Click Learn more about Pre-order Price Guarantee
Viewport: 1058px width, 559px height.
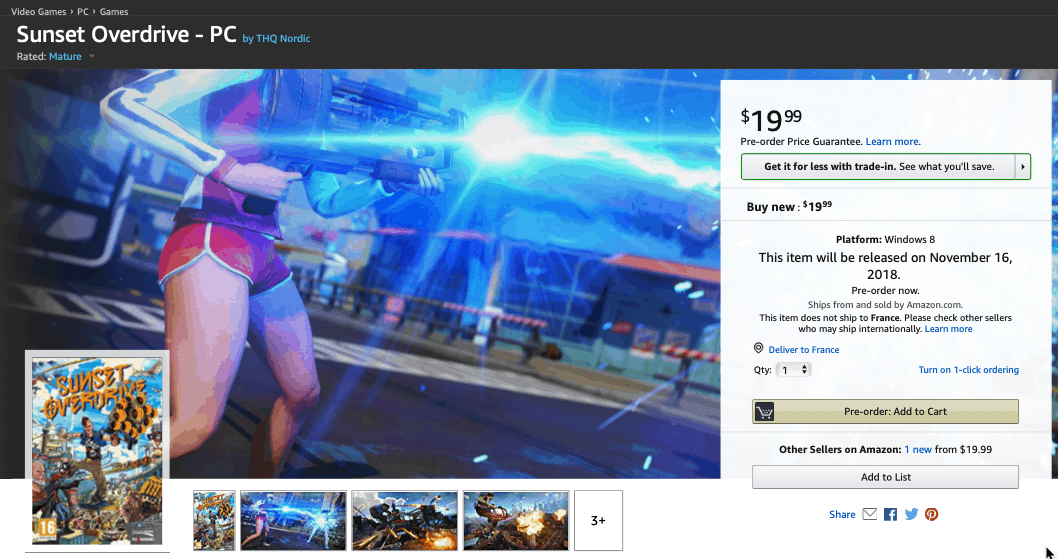click(x=892, y=142)
